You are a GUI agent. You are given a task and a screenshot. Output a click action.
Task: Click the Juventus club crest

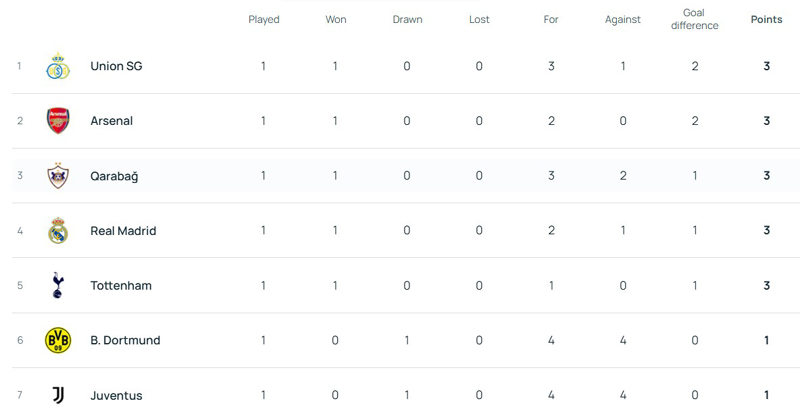[58, 395]
